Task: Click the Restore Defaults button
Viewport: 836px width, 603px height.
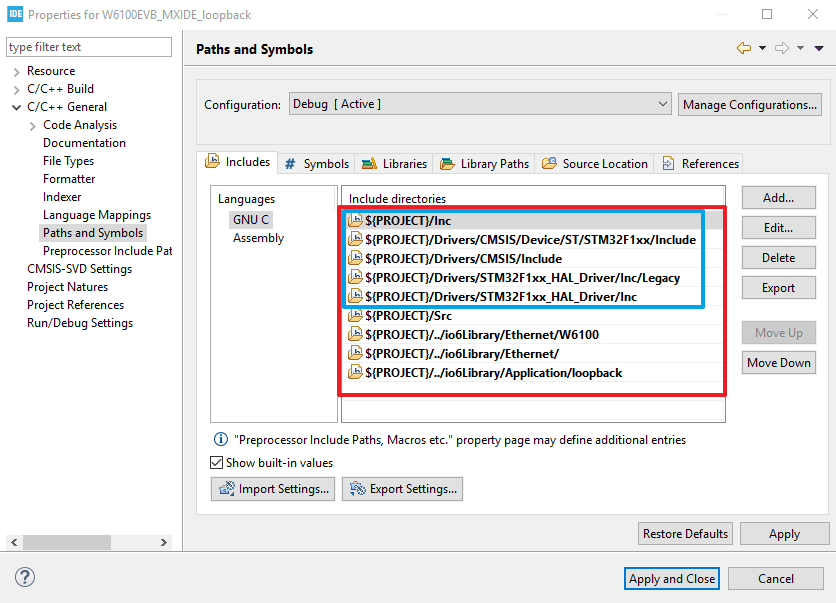Action: click(x=685, y=534)
